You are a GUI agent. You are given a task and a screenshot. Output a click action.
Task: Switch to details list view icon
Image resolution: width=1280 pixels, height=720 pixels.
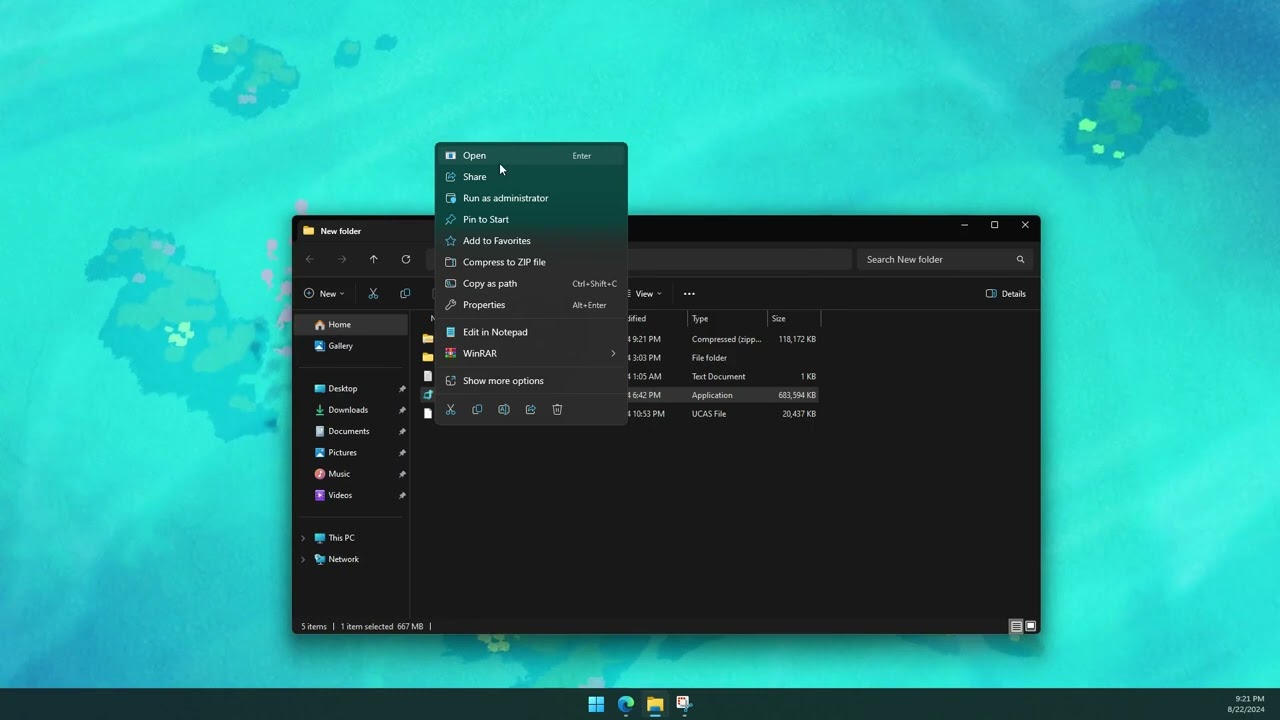click(1016, 627)
